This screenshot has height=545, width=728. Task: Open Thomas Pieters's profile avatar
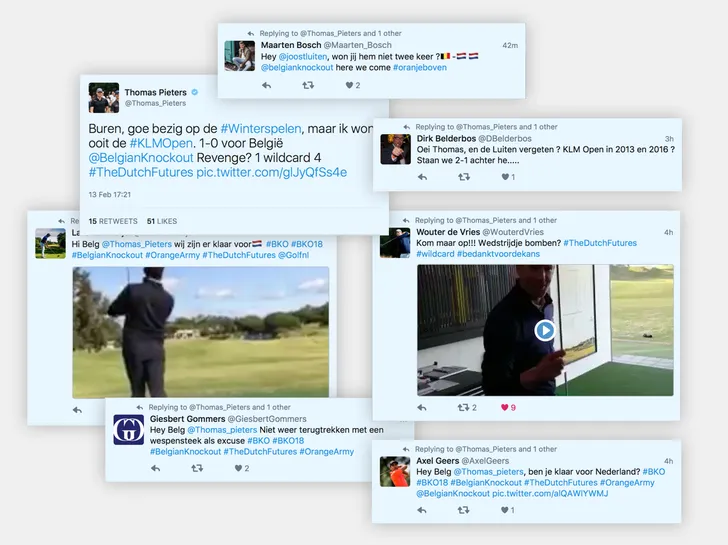[x=104, y=98]
